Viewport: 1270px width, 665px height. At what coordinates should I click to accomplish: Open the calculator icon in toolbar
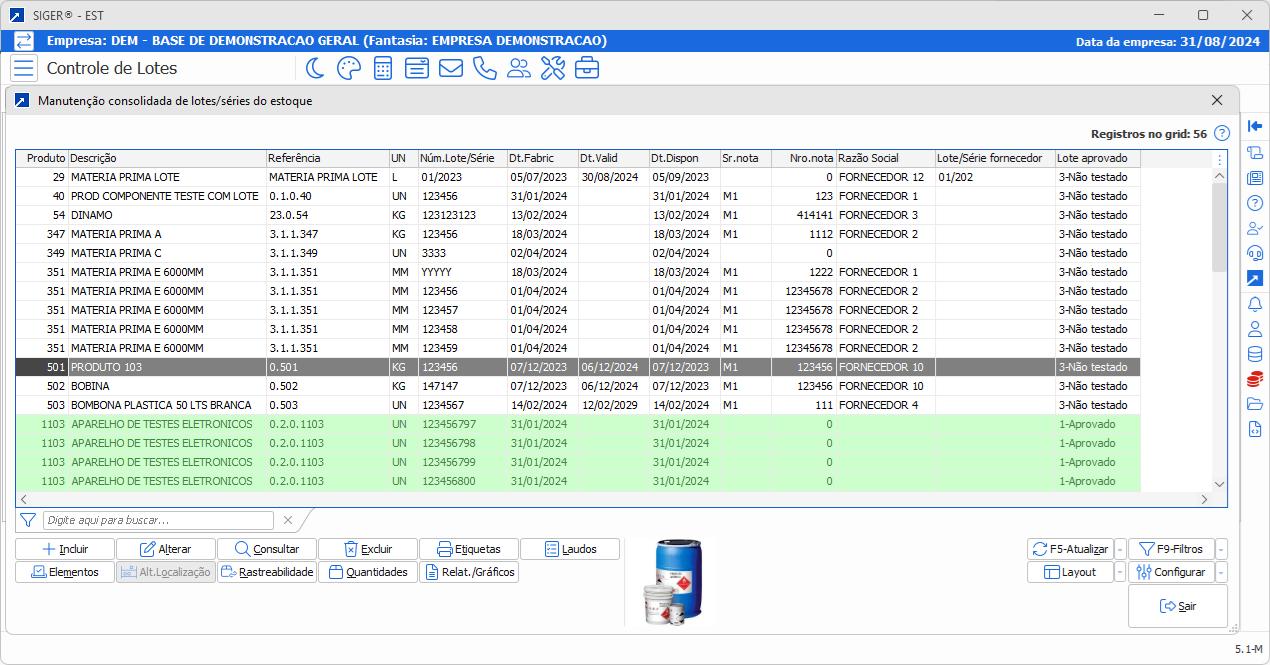tap(382, 68)
